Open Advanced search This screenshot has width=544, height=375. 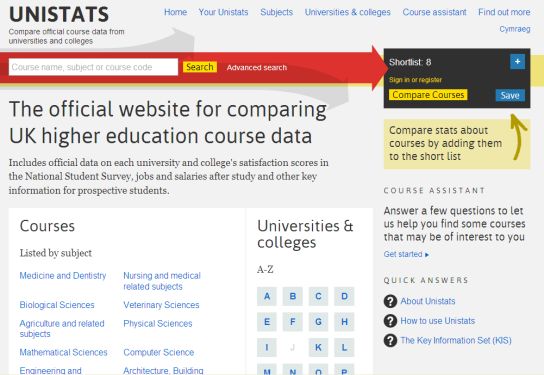pyautogui.click(x=257, y=68)
